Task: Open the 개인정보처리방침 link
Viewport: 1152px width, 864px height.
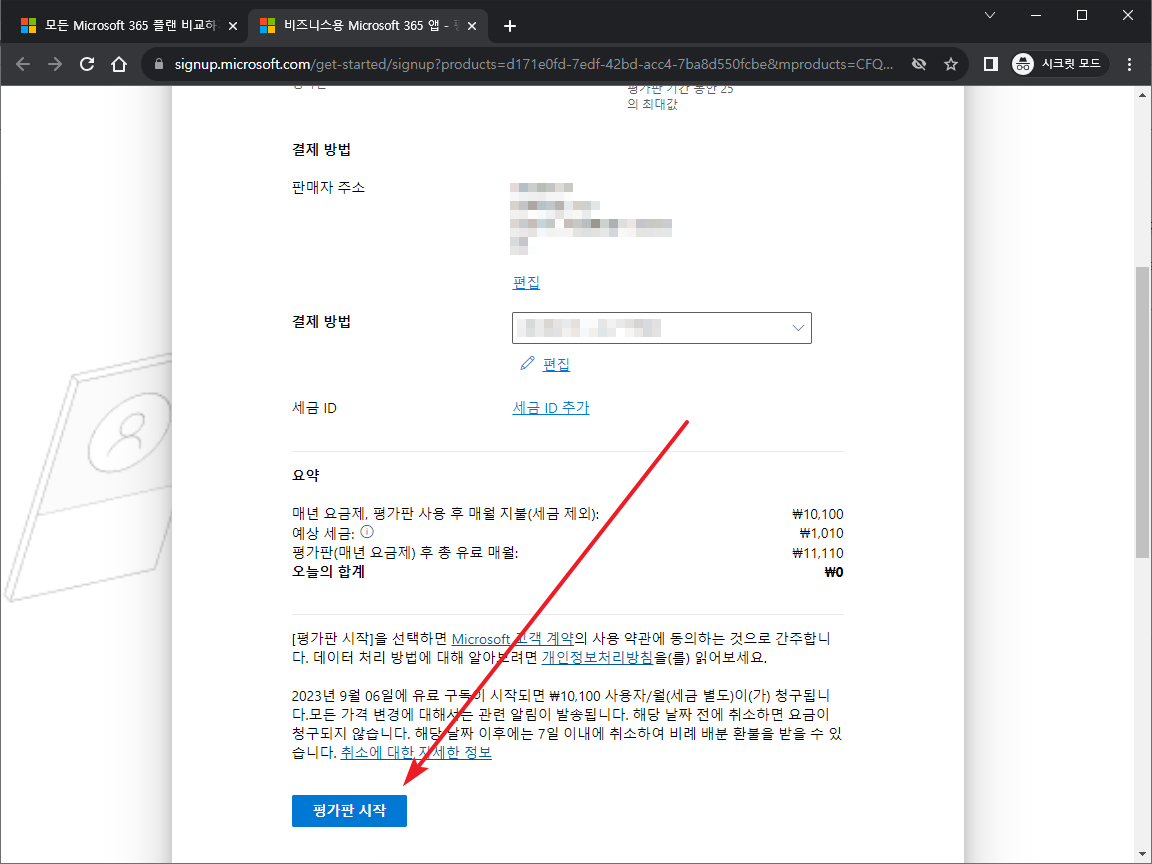Action: pos(597,658)
